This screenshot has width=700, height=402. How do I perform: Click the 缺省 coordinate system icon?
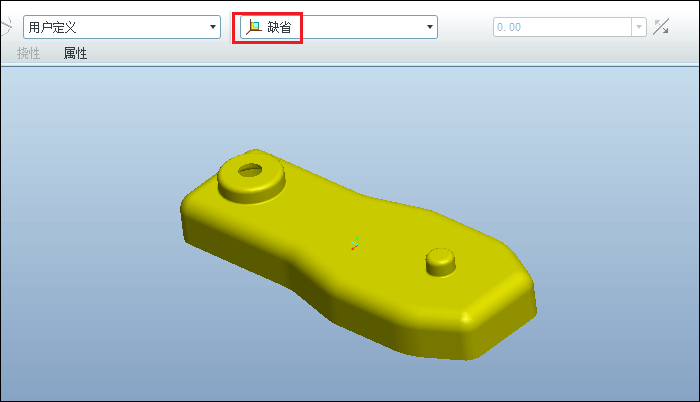click(254, 27)
